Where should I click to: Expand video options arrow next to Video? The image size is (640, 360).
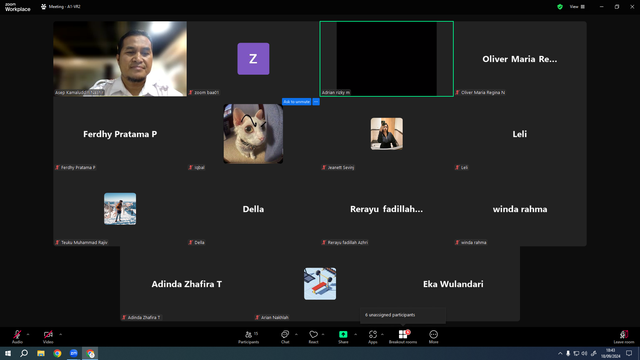60,334
